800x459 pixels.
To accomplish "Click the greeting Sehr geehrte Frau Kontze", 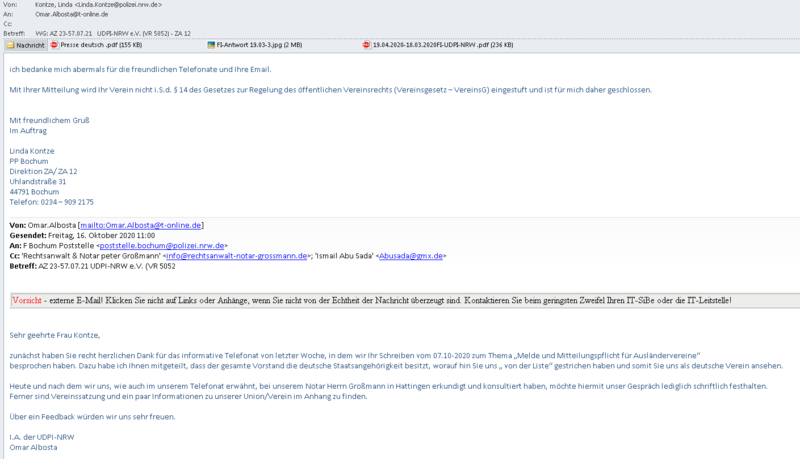I will point(55,335).
